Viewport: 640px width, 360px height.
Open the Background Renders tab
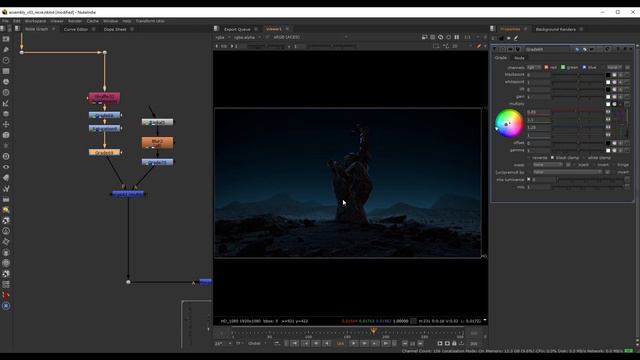(x=556, y=29)
